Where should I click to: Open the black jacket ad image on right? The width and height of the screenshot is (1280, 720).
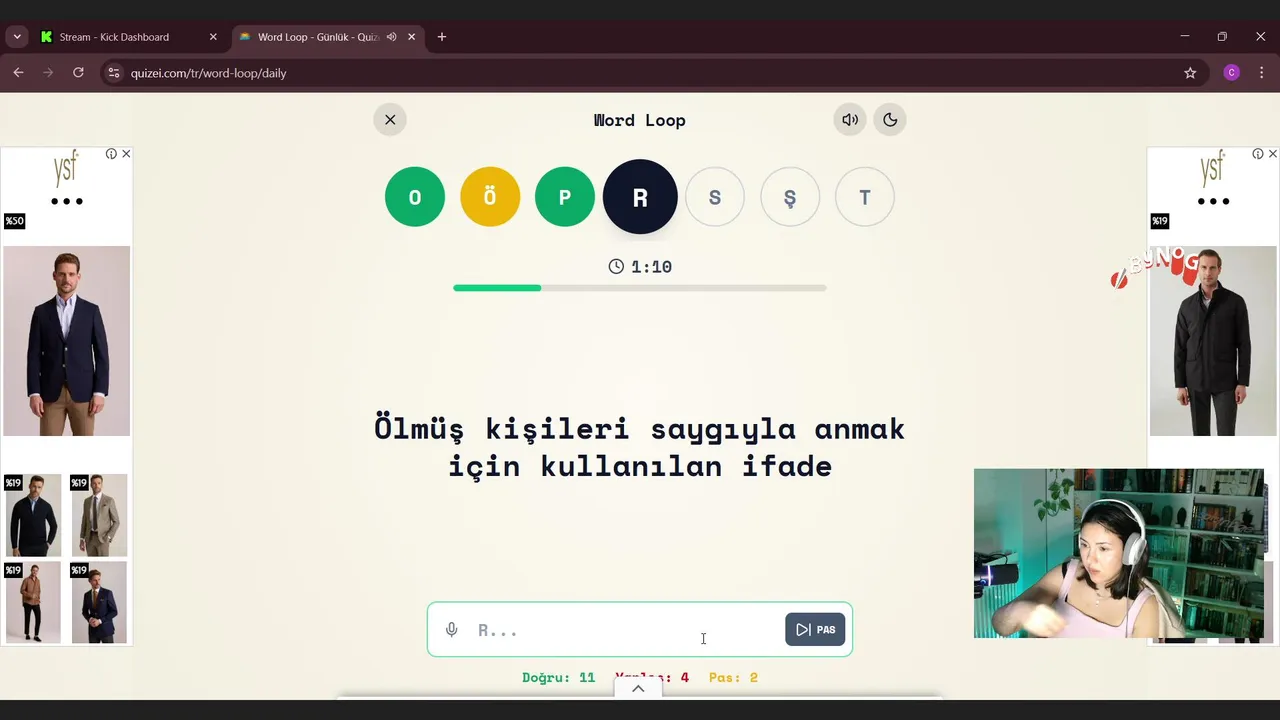pos(1213,341)
